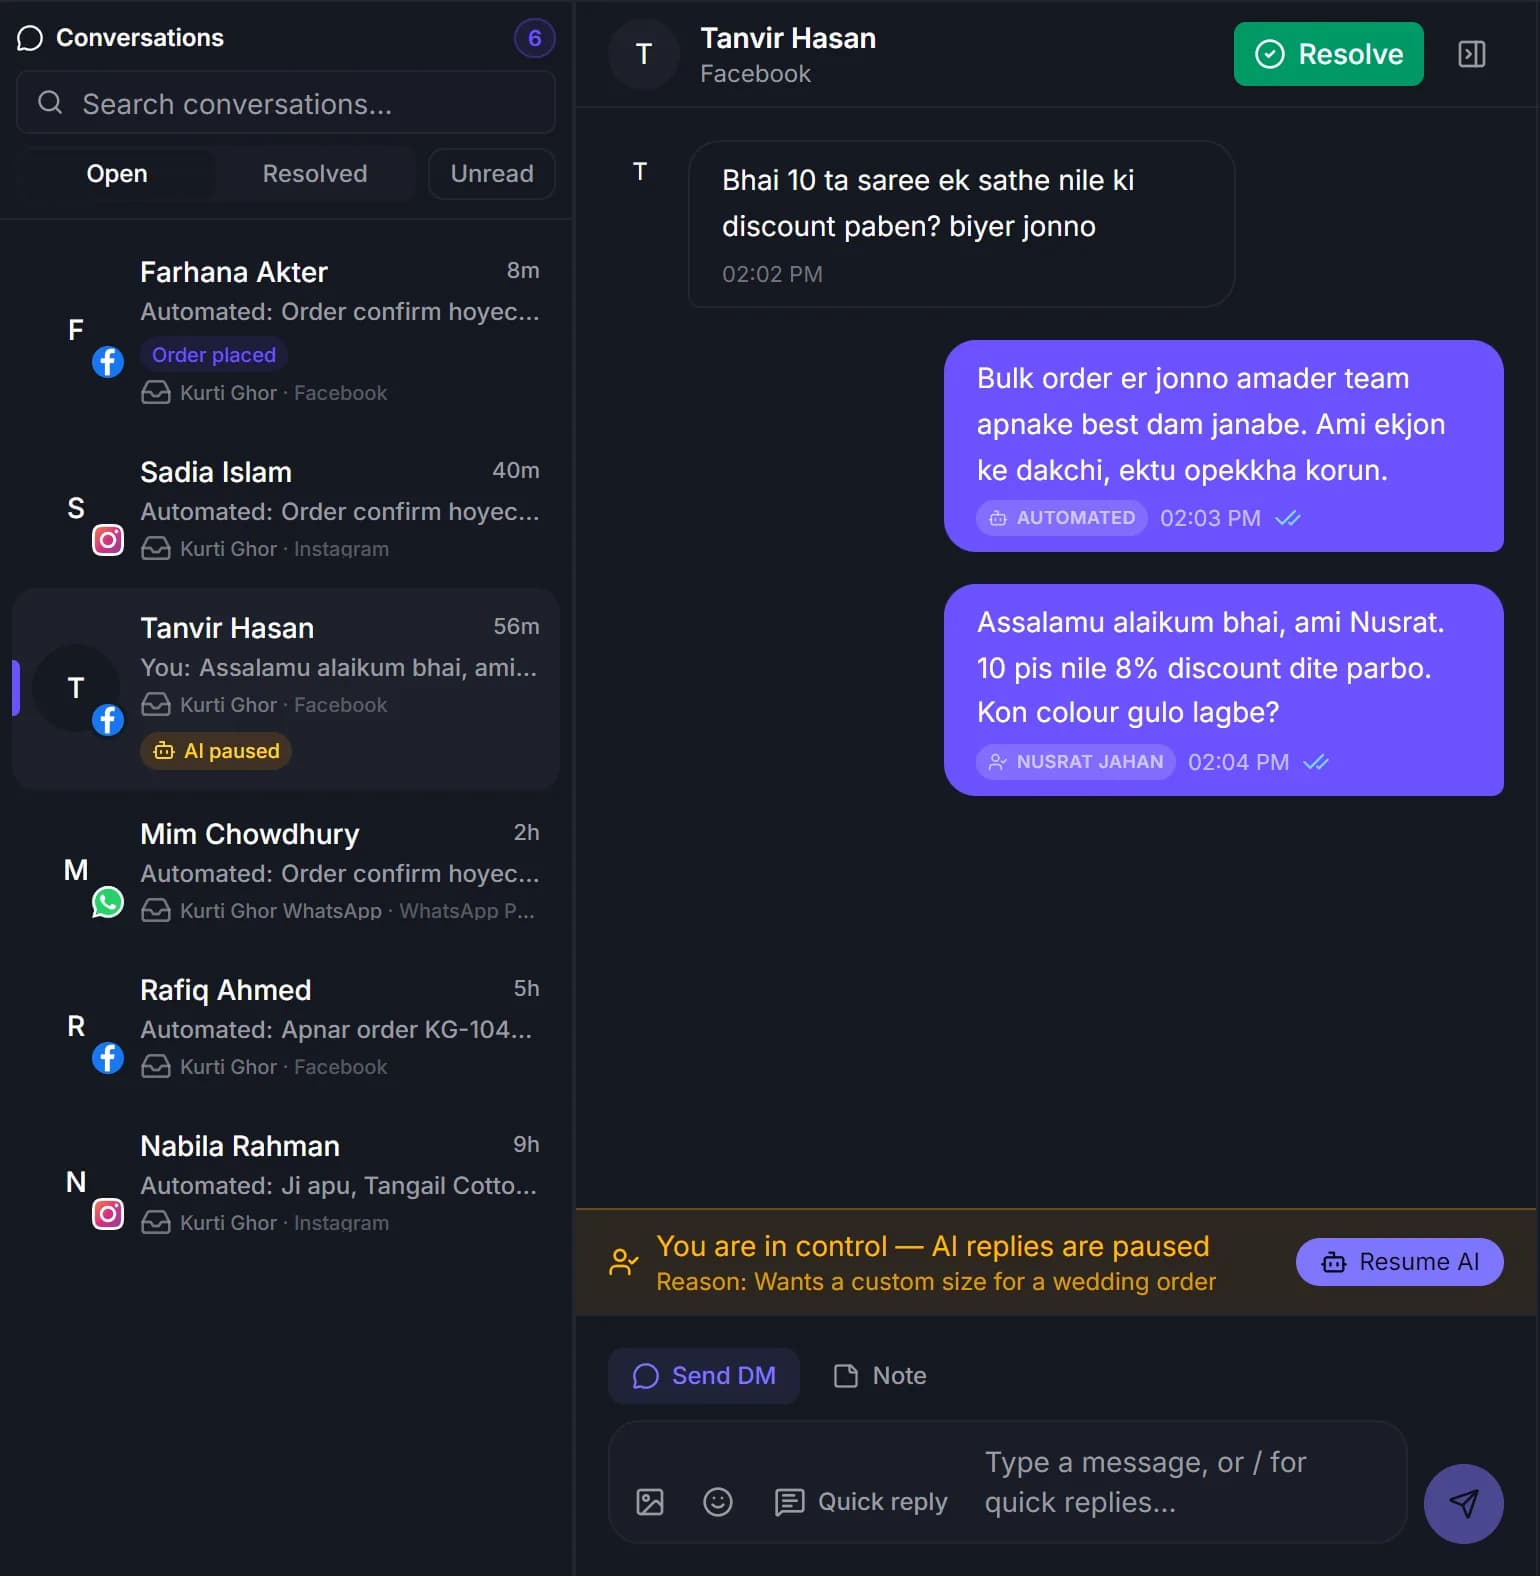
Task: Open Rafiq Ahmed's conversation
Action: click(x=286, y=1028)
